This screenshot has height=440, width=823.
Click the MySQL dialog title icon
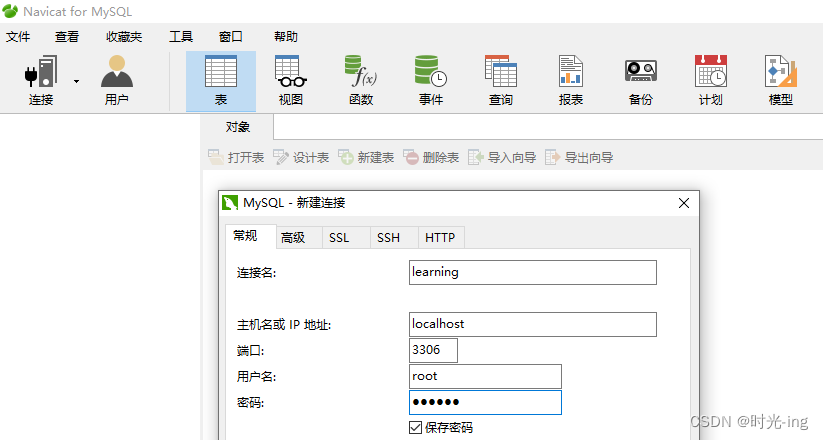230,203
